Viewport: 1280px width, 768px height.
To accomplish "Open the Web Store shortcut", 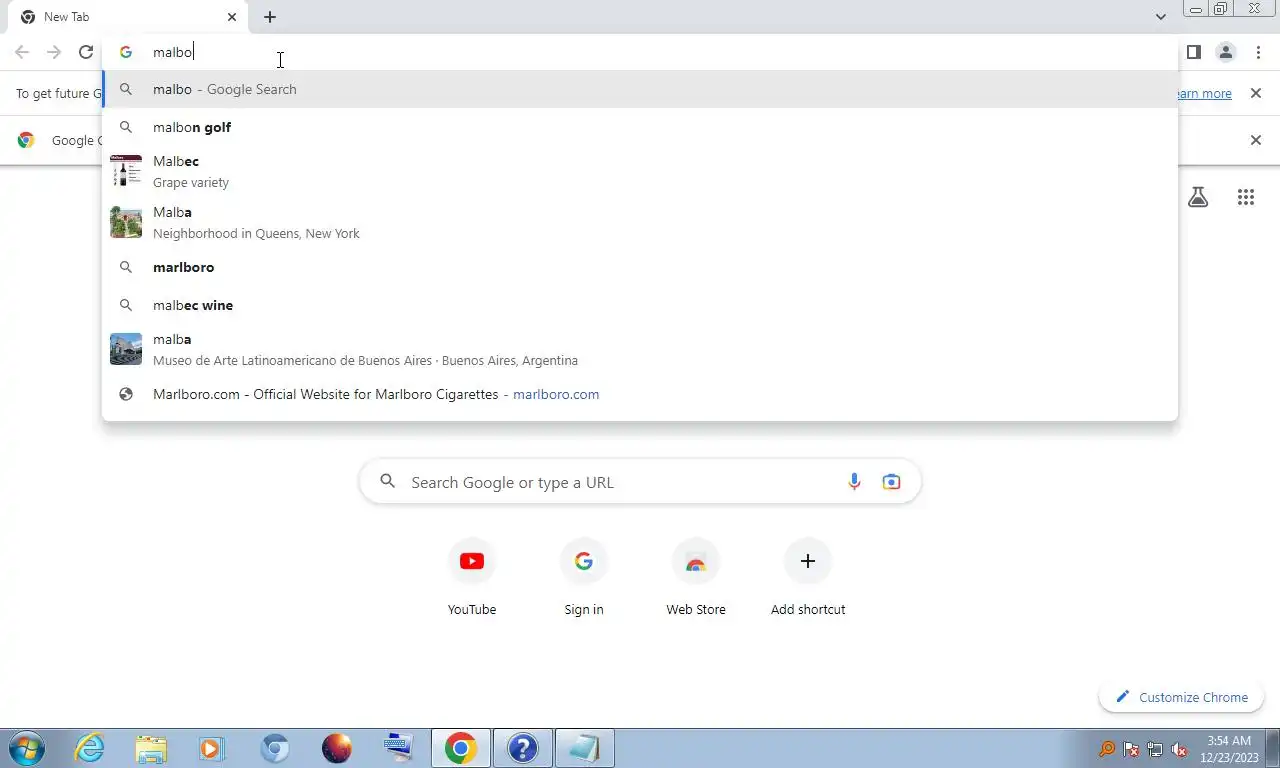I will pos(696,577).
